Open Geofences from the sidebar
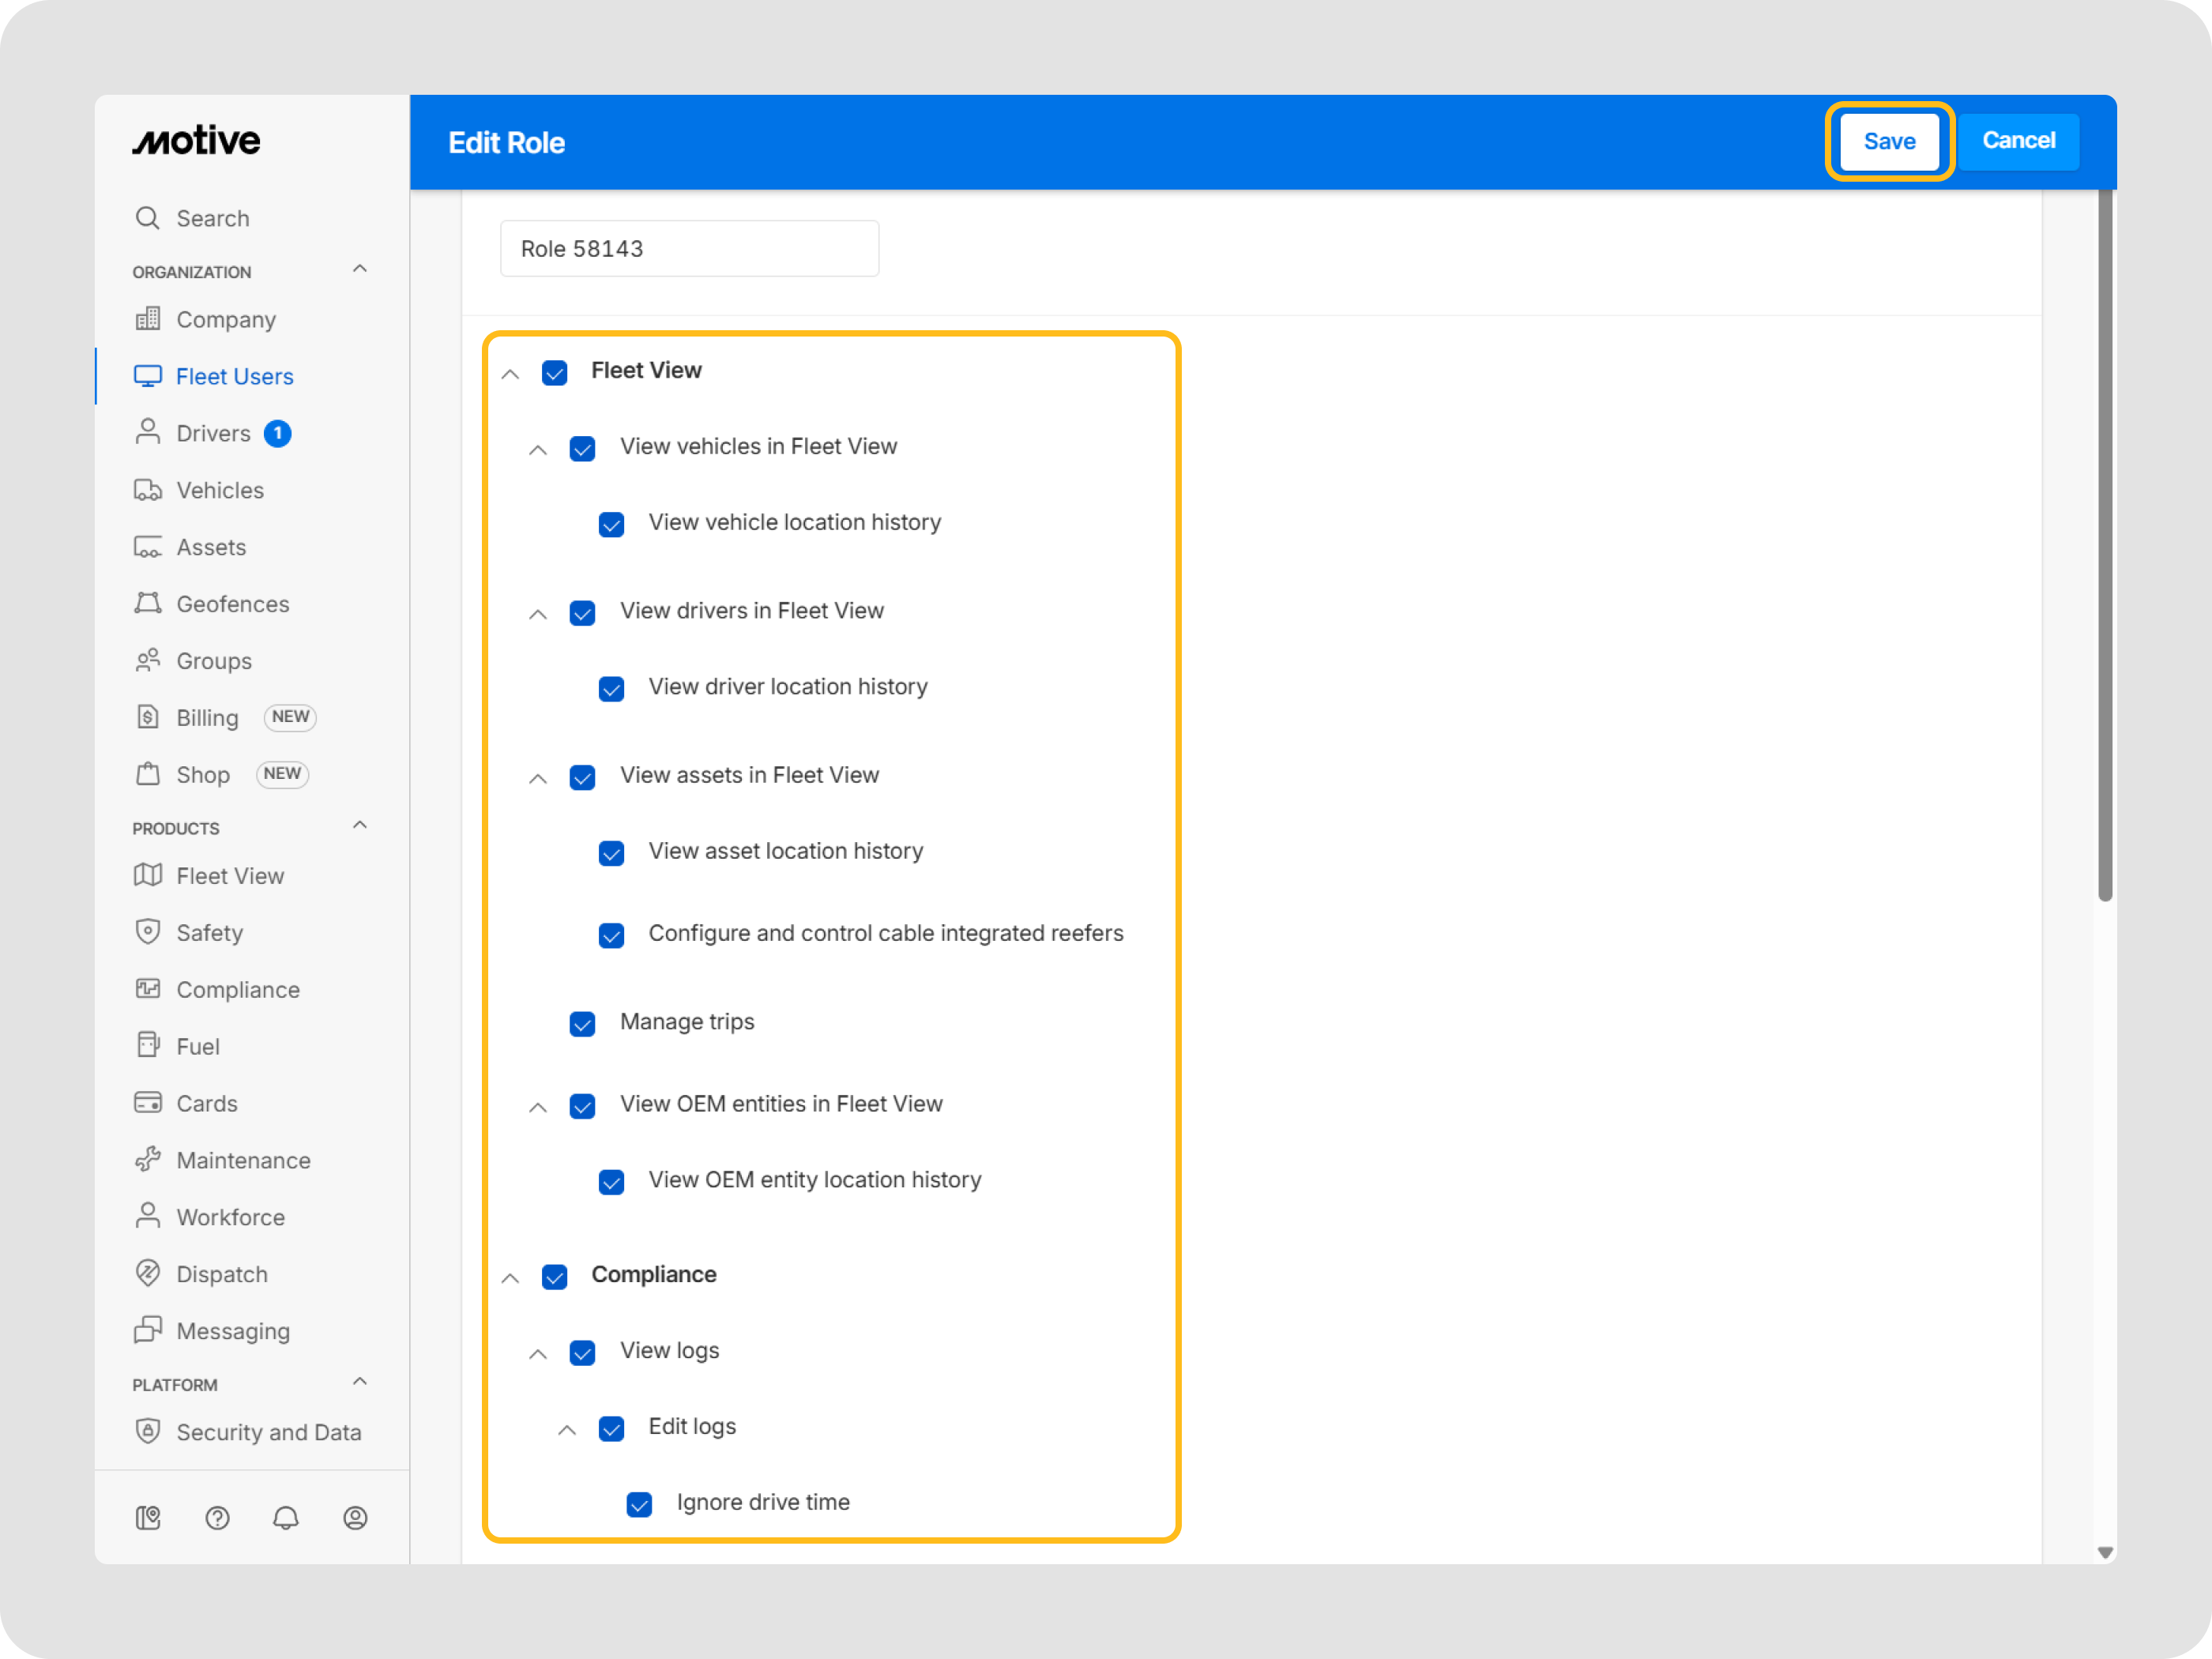Viewport: 2212px width, 1659px height. [x=232, y=604]
